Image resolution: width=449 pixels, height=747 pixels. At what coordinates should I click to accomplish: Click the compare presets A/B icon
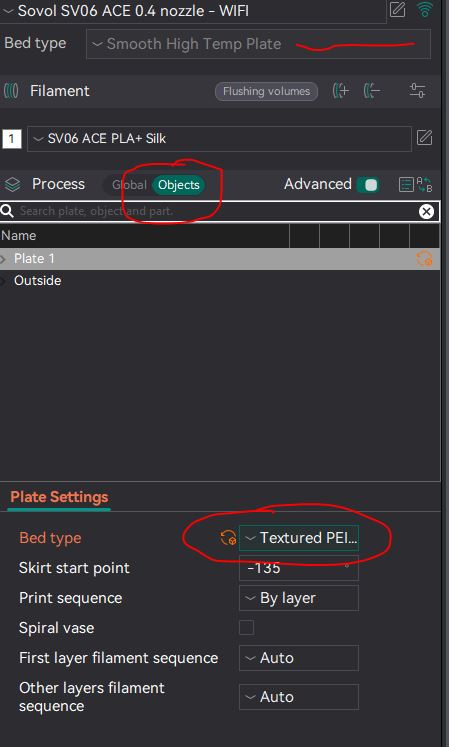(x=424, y=184)
